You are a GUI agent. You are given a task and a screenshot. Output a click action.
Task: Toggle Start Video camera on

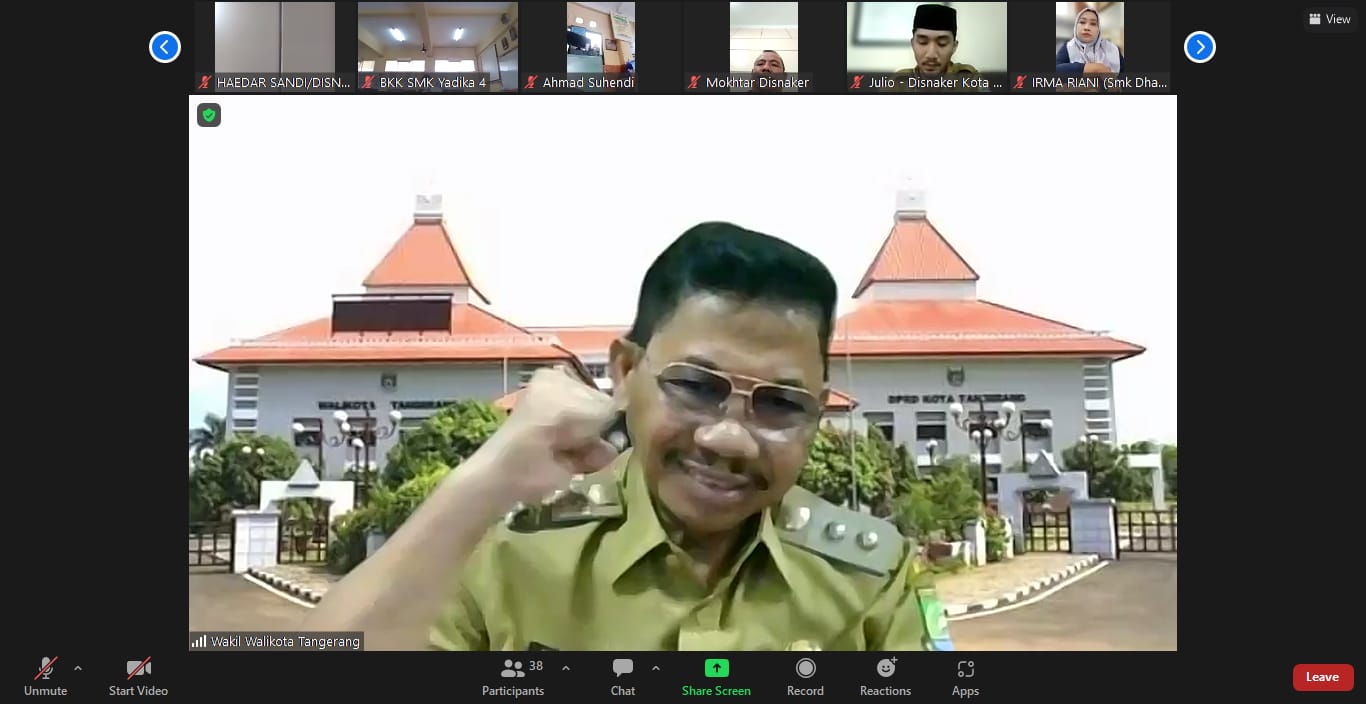tap(138, 676)
